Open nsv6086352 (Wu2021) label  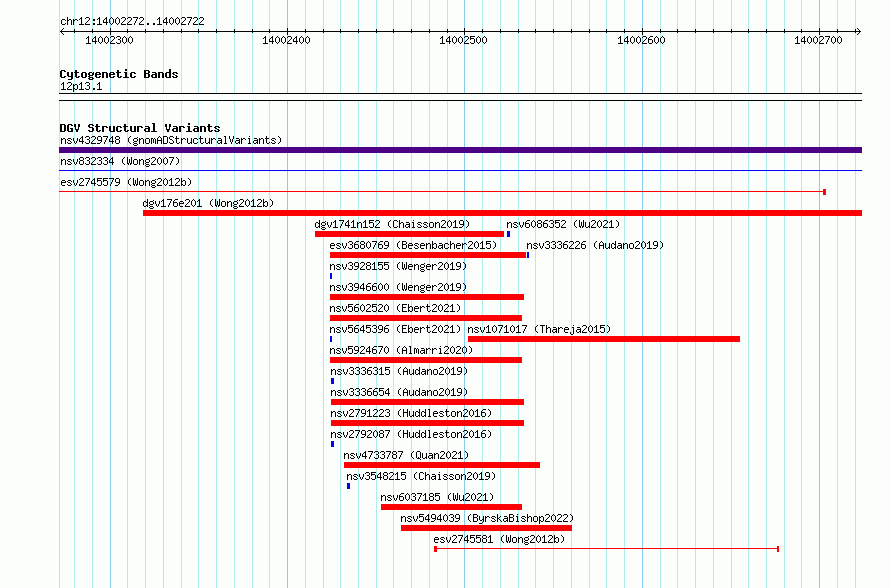563,224
